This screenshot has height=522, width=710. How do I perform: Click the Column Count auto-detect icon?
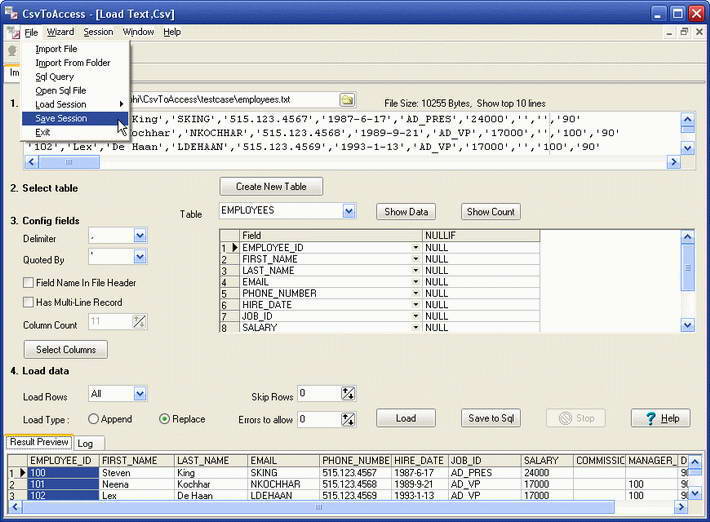[x=139, y=322]
